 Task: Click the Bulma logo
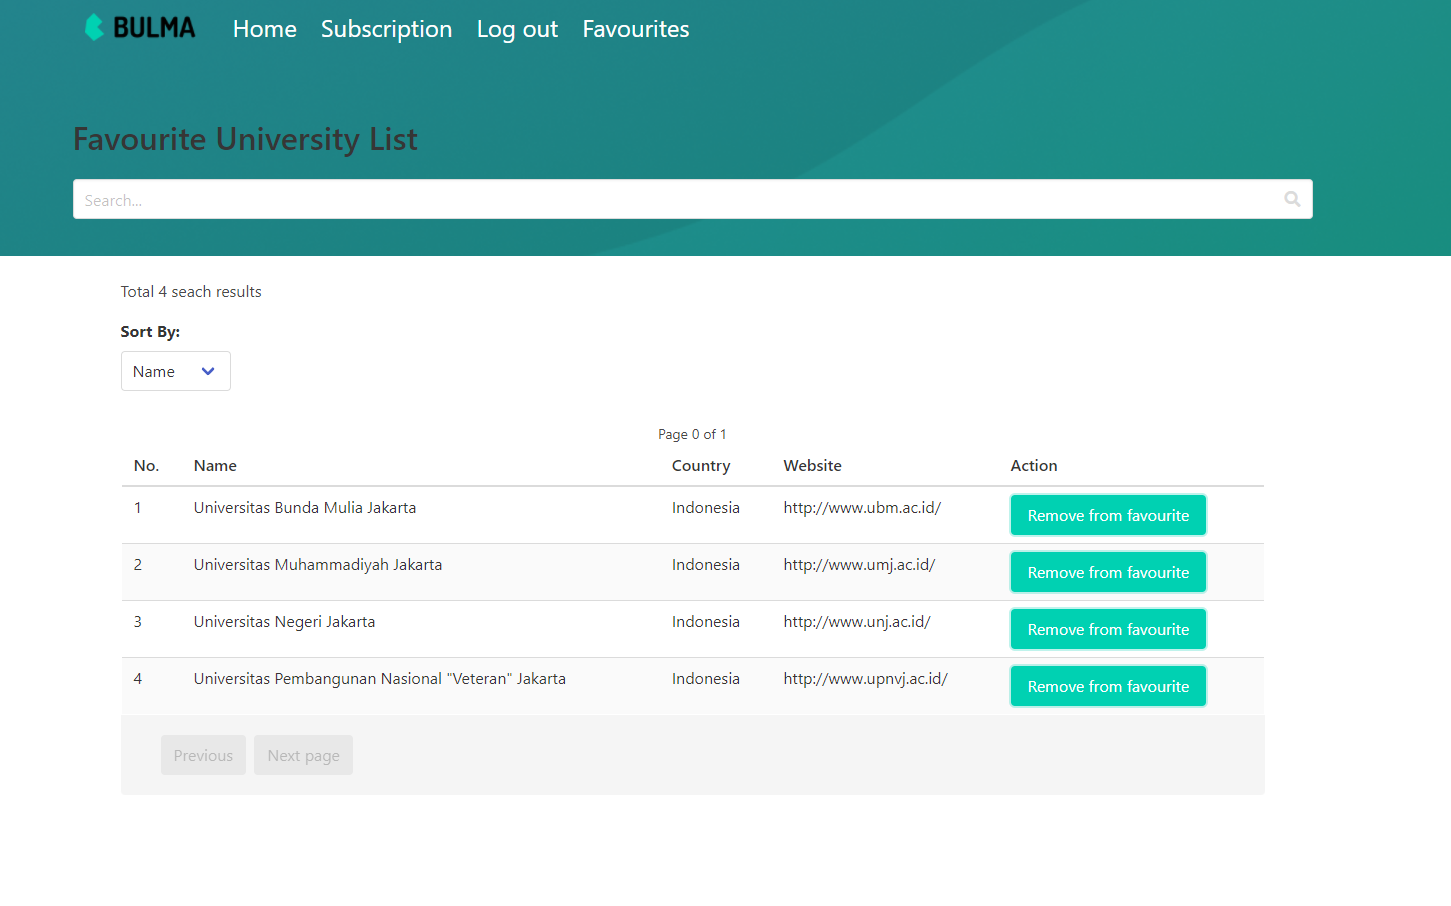[140, 28]
